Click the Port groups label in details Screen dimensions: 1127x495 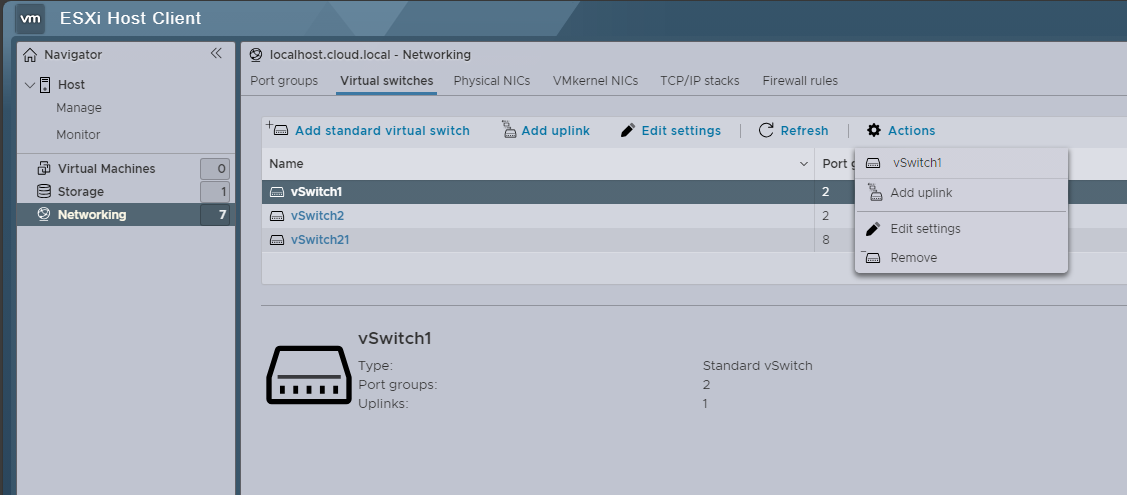point(397,384)
